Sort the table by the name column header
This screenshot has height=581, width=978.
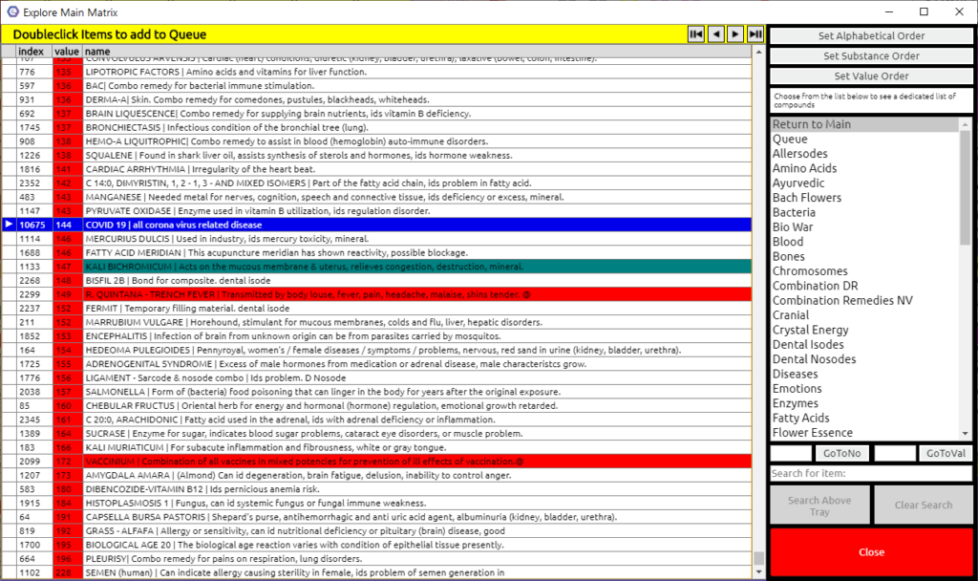pos(400,51)
